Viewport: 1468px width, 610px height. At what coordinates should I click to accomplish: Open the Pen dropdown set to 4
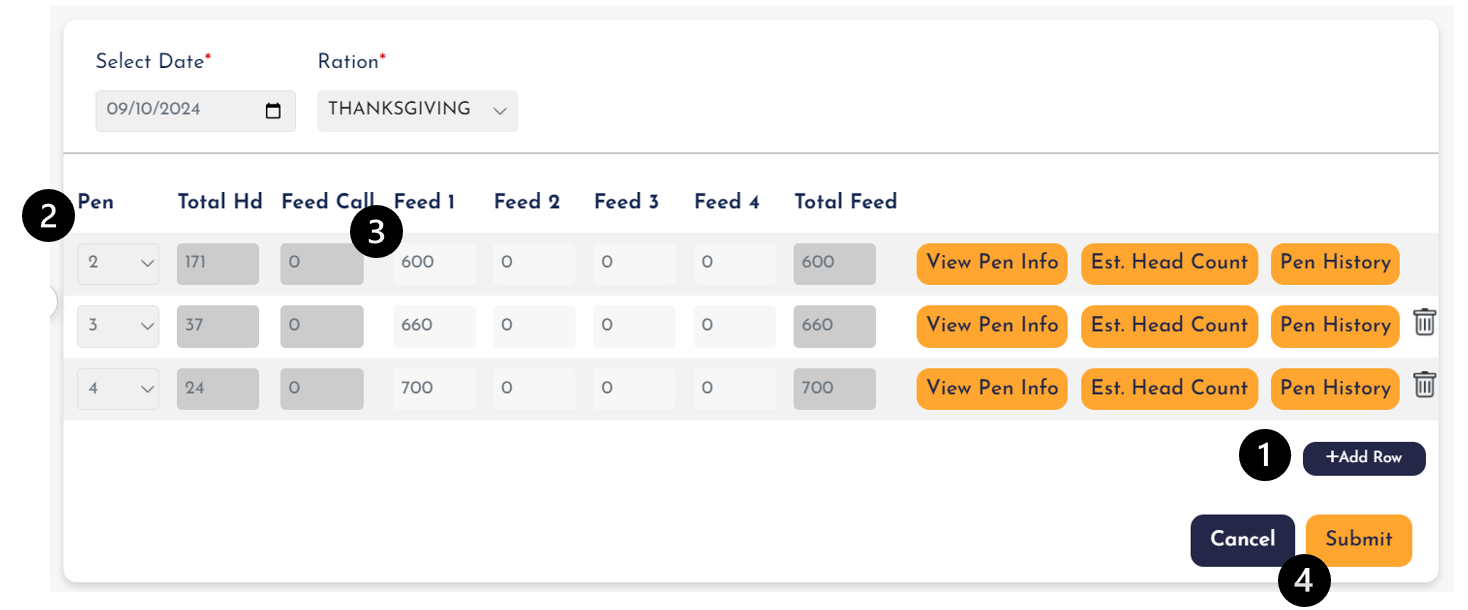click(x=118, y=389)
